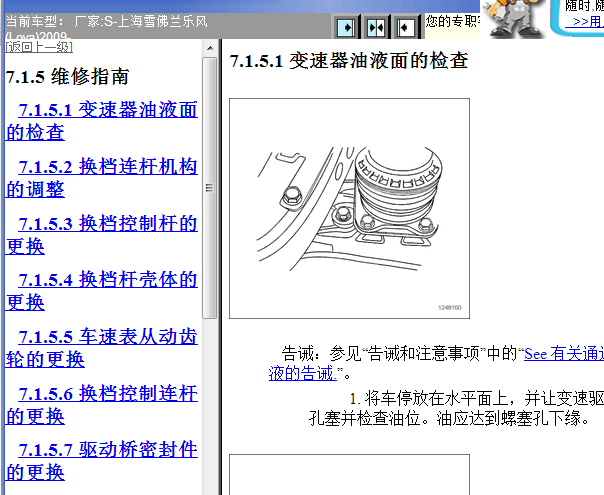The image size is (604, 495).
Task: Click the 7.1.5 维修指南 heading
Action: pos(67,76)
